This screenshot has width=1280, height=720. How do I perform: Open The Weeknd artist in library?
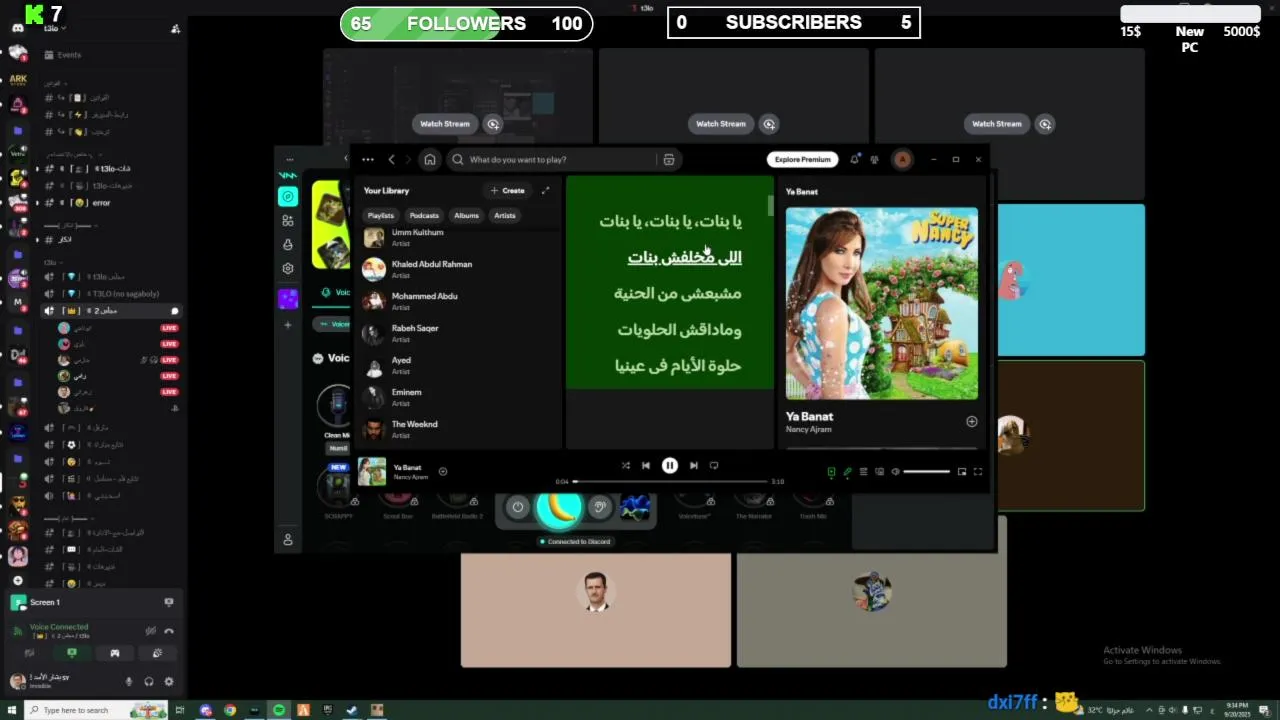pyautogui.click(x=458, y=429)
